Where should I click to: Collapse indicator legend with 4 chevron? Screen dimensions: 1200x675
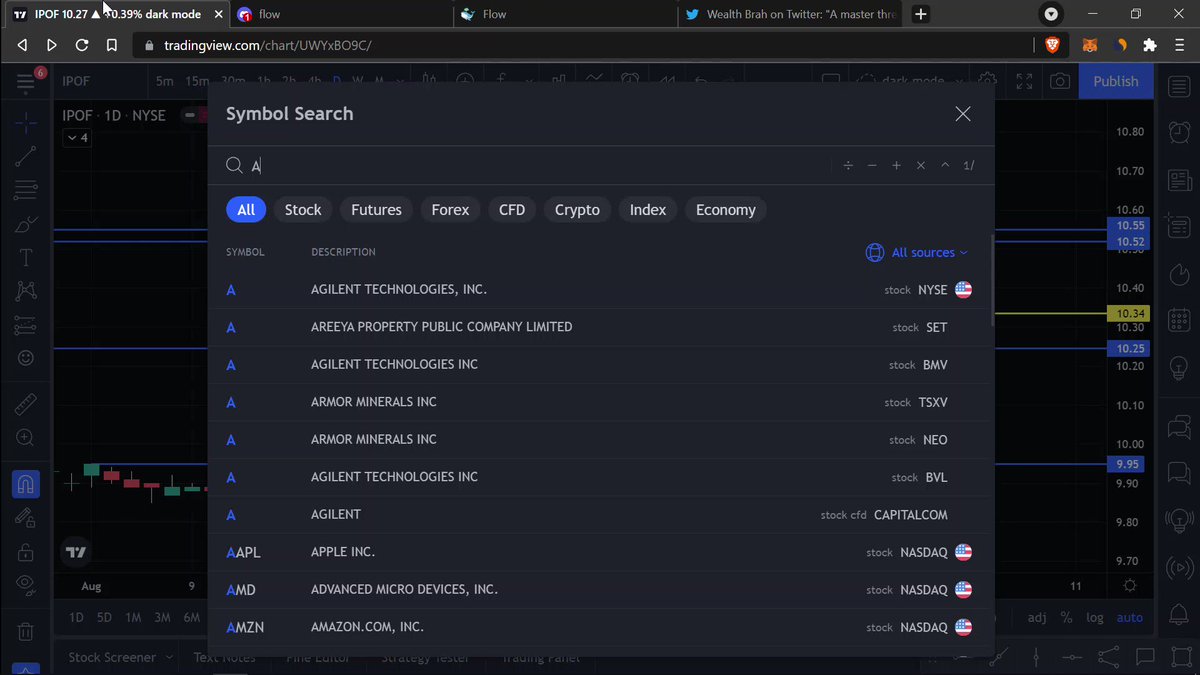pos(77,138)
